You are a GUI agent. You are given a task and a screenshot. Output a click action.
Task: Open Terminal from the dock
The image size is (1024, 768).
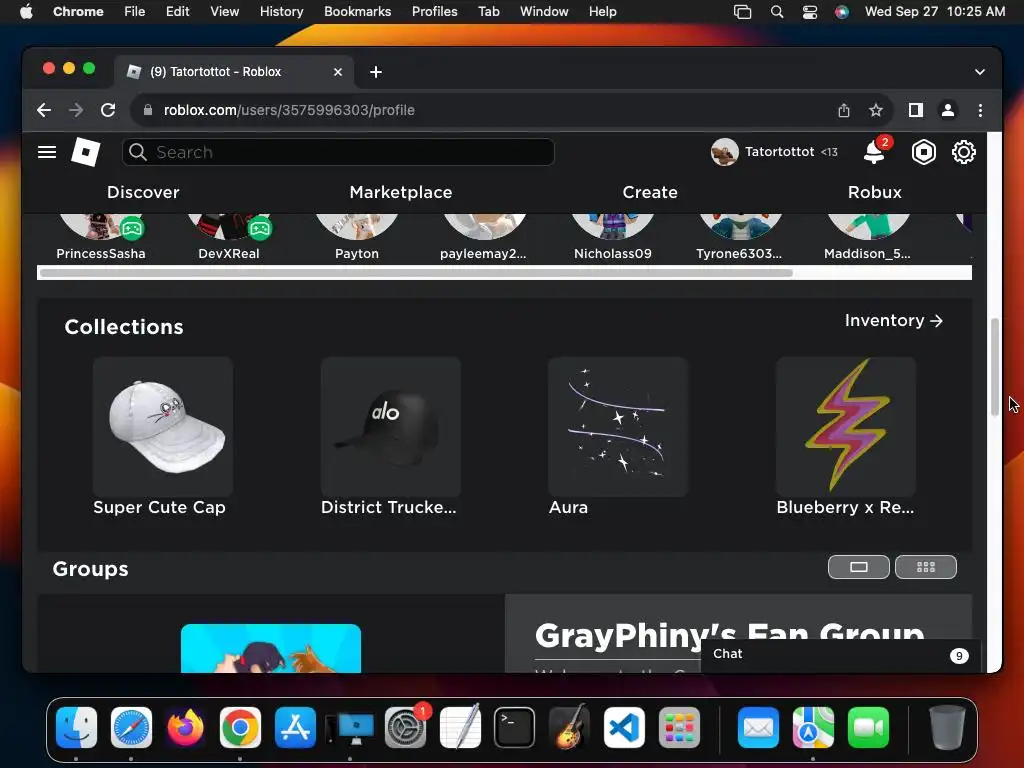[x=515, y=727]
